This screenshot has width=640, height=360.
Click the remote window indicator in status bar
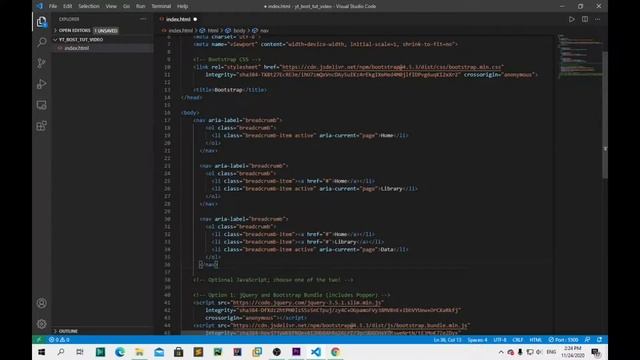(39, 340)
